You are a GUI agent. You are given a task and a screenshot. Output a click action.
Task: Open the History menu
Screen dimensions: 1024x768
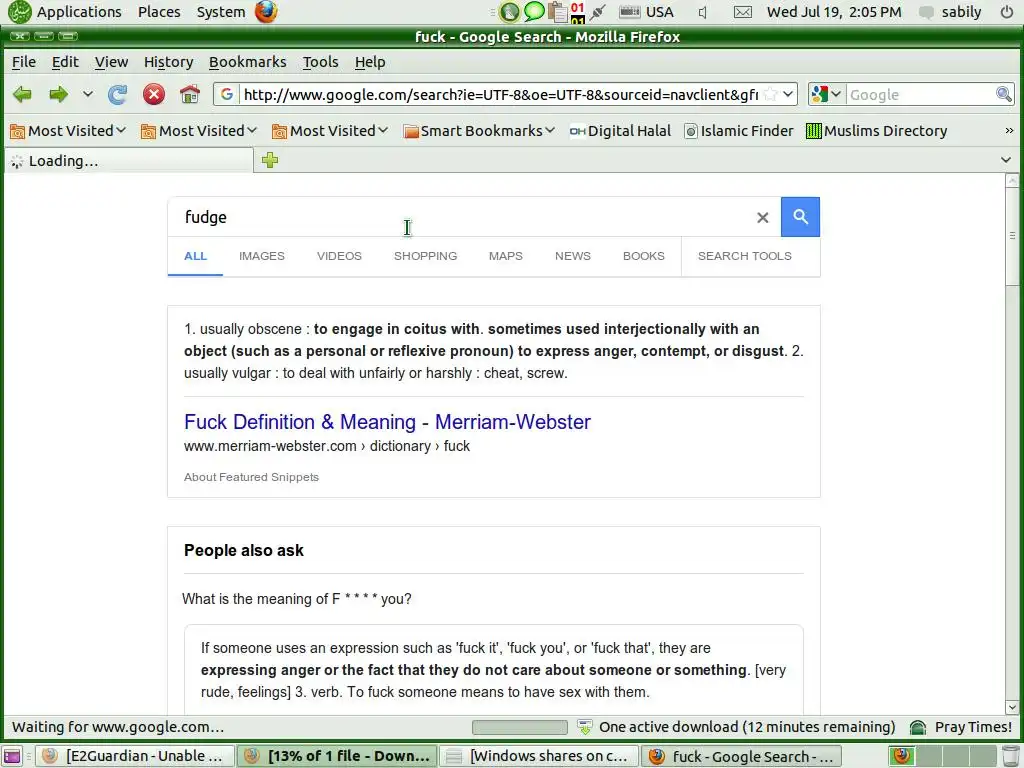(168, 62)
